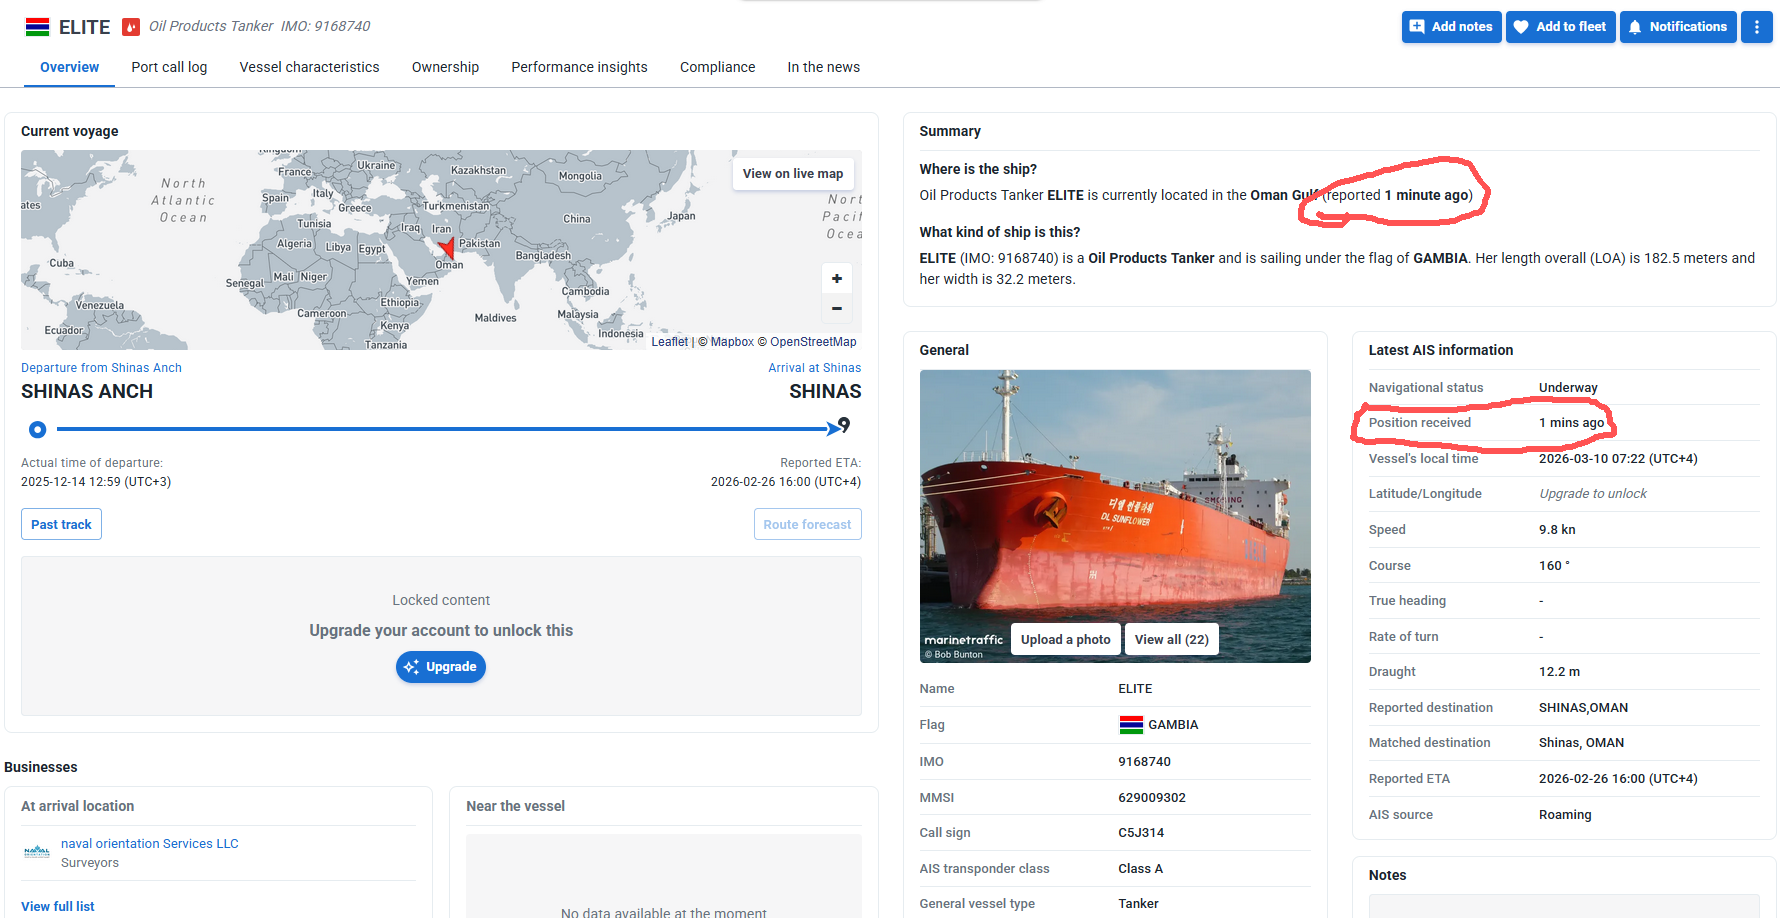Click the red tanker type icon

pyautogui.click(x=131, y=27)
